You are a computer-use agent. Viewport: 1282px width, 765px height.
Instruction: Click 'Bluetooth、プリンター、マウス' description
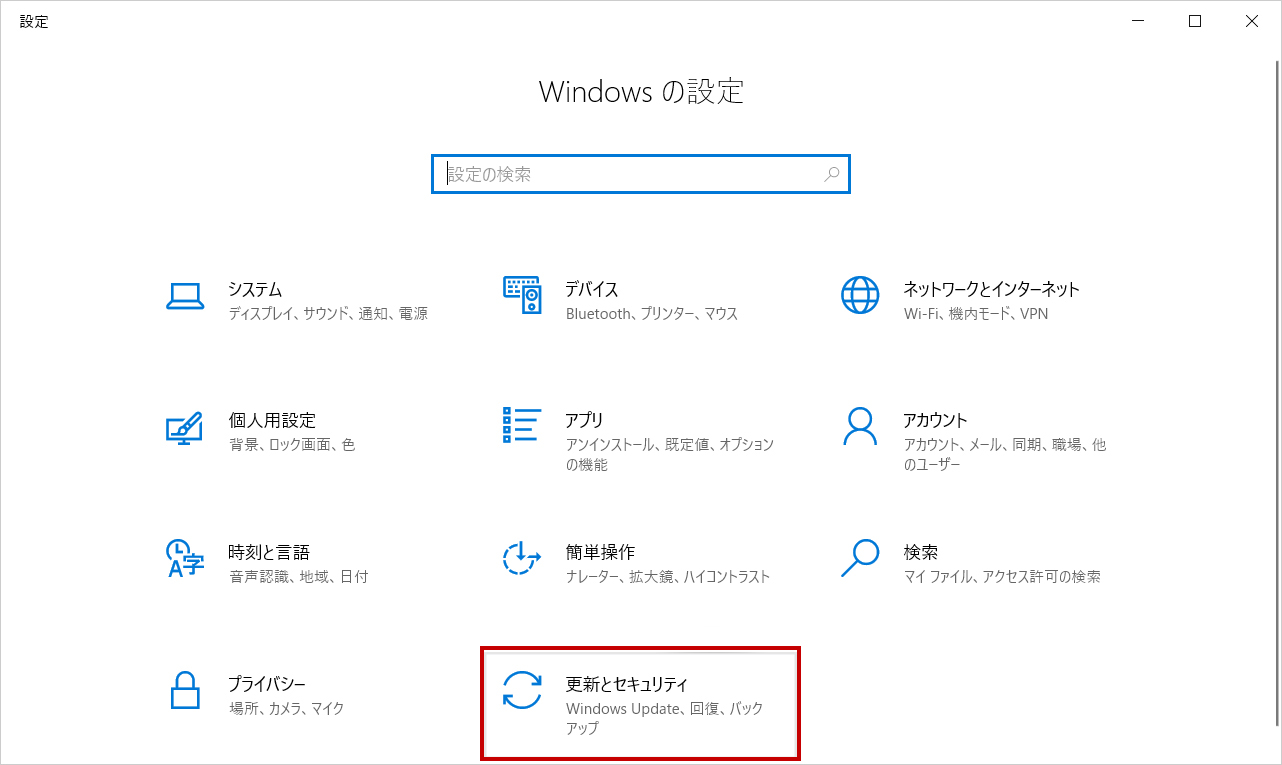coord(652,313)
